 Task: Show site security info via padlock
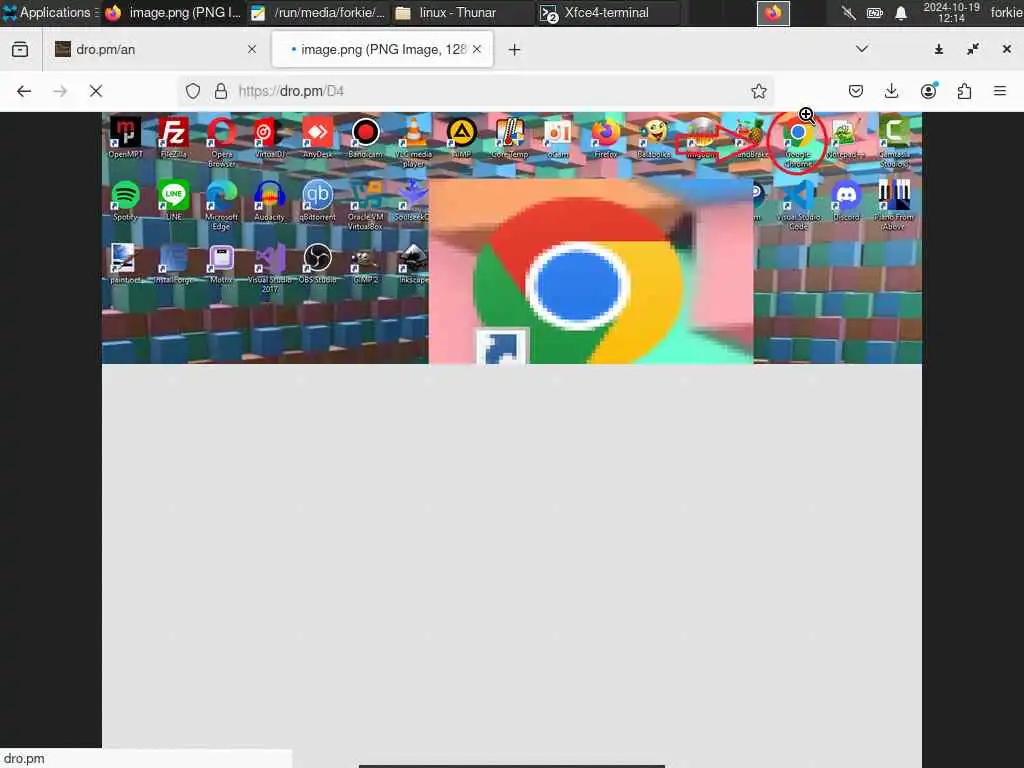tap(221, 91)
